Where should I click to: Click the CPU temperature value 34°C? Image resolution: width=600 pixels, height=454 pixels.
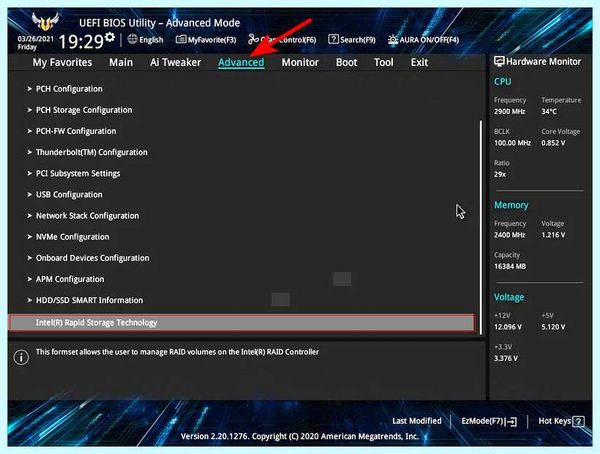(549, 111)
